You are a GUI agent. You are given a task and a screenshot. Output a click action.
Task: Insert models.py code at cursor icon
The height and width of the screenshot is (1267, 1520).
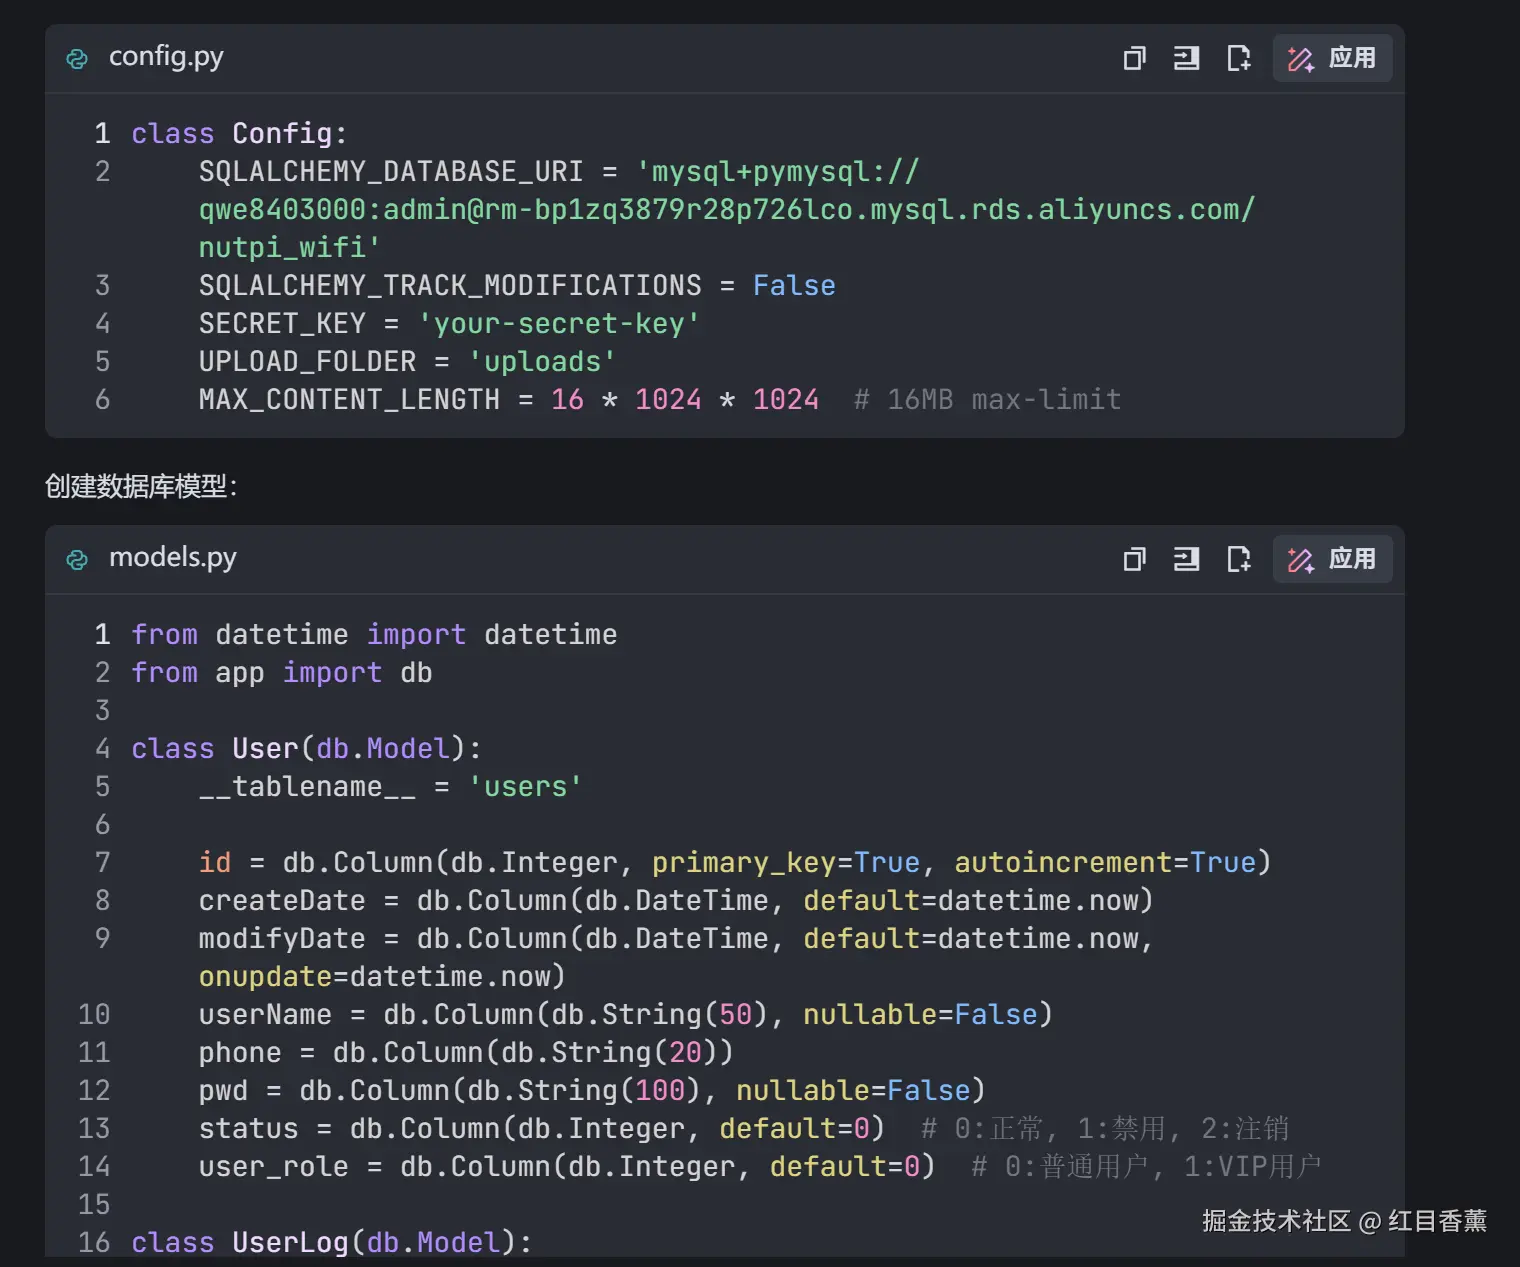(x=1186, y=559)
